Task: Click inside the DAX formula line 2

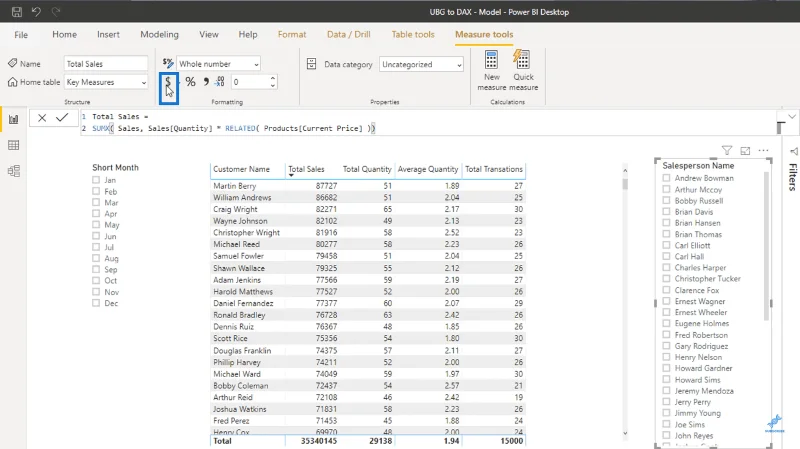Action: pos(233,128)
